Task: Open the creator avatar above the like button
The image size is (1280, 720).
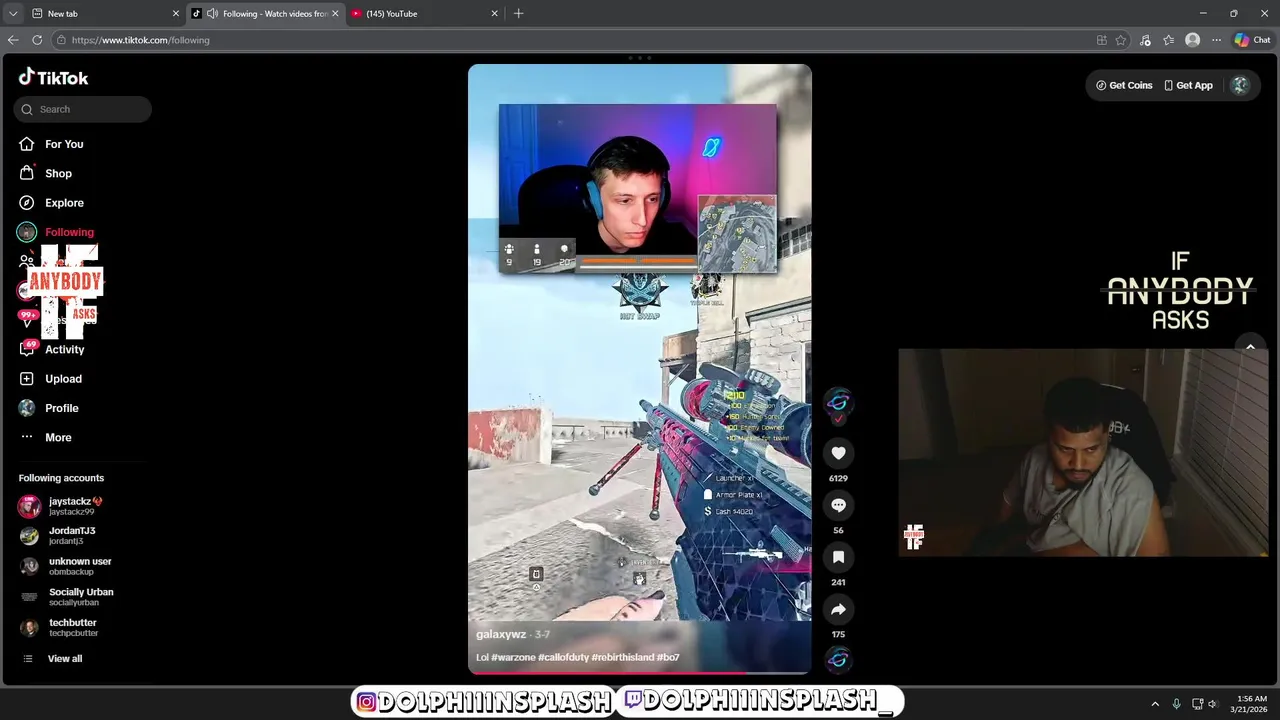Action: click(x=838, y=403)
